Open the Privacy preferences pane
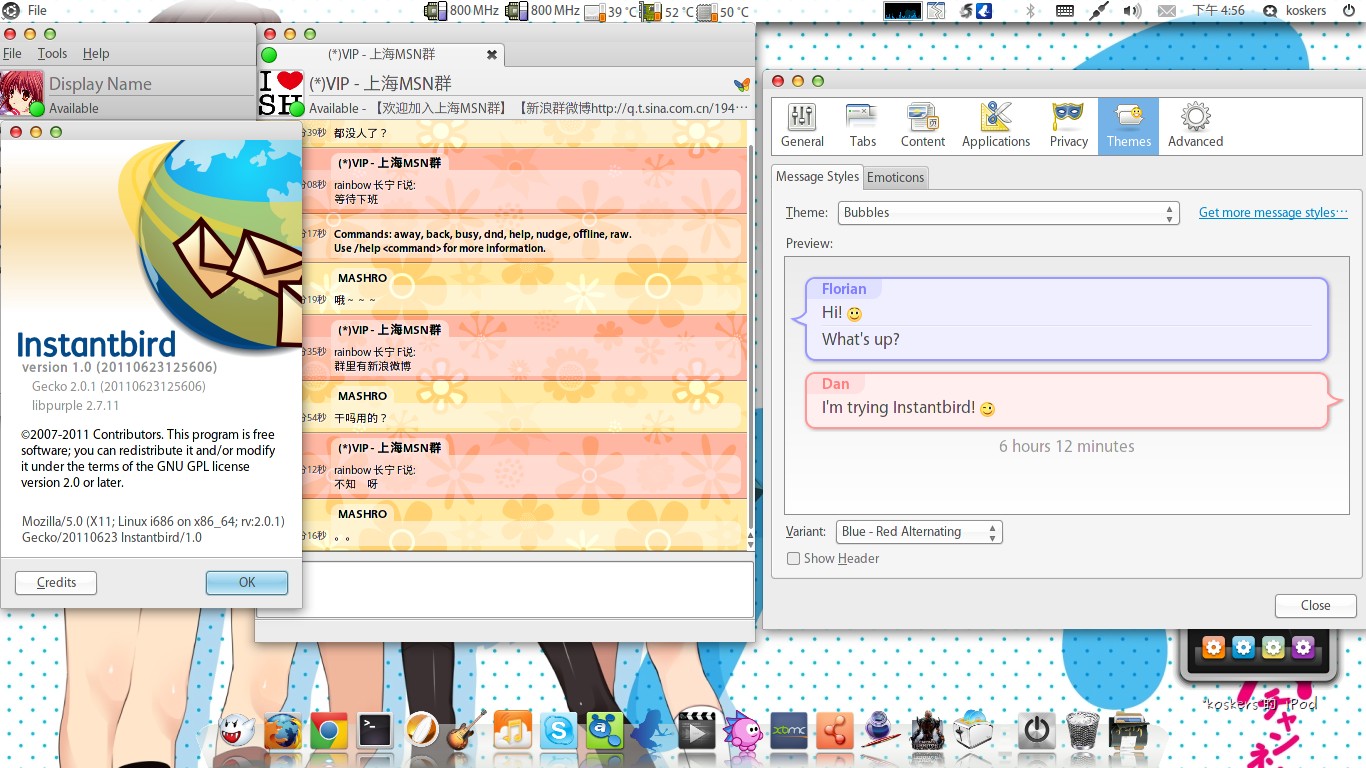The image size is (1366, 768). point(1068,126)
